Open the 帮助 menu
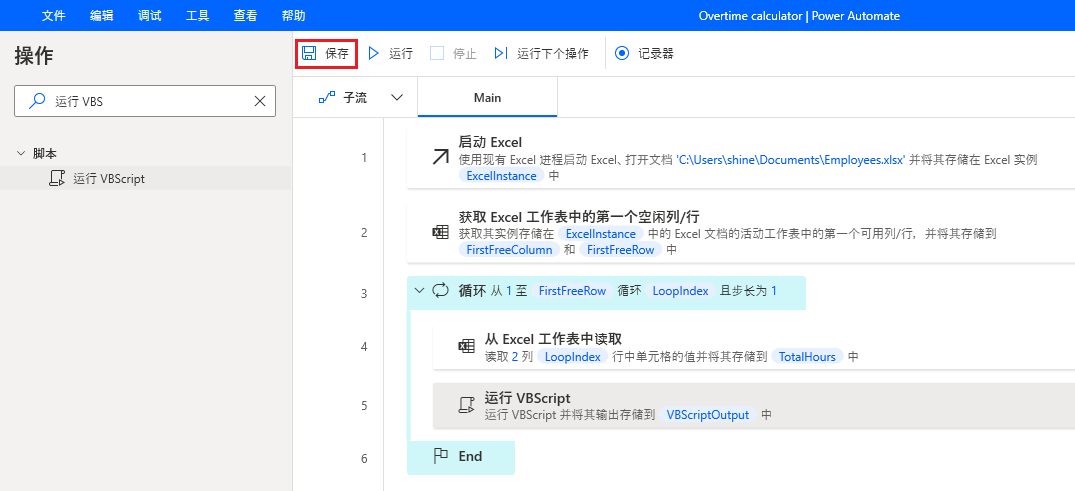 click(293, 15)
